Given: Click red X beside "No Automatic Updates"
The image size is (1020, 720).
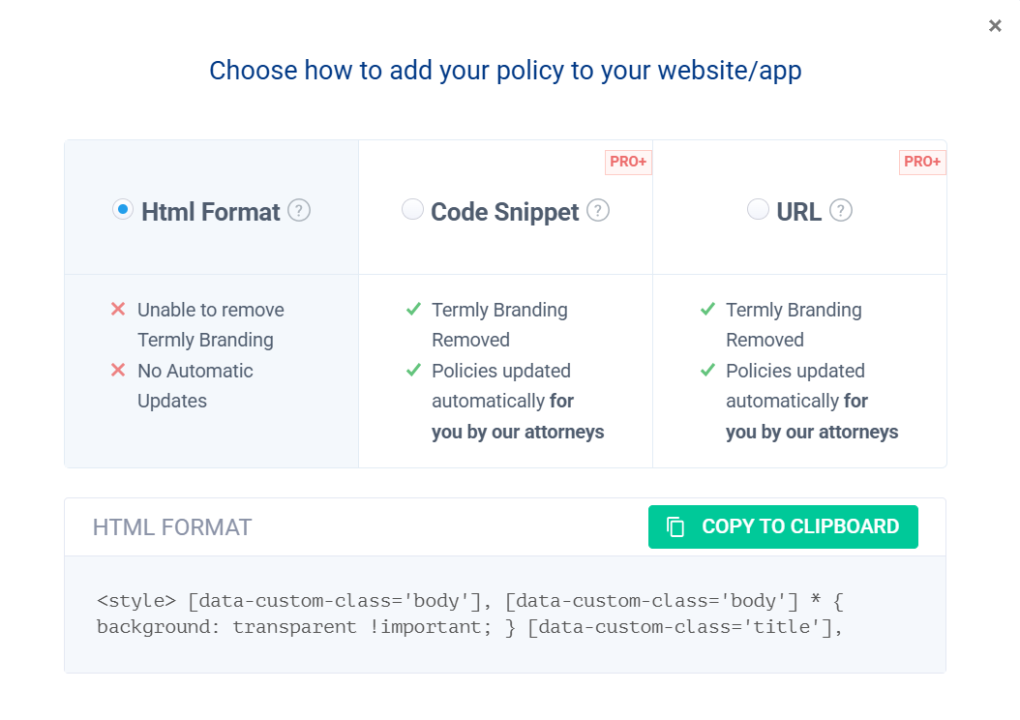Looking at the screenshot, I should (x=118, y=371).
